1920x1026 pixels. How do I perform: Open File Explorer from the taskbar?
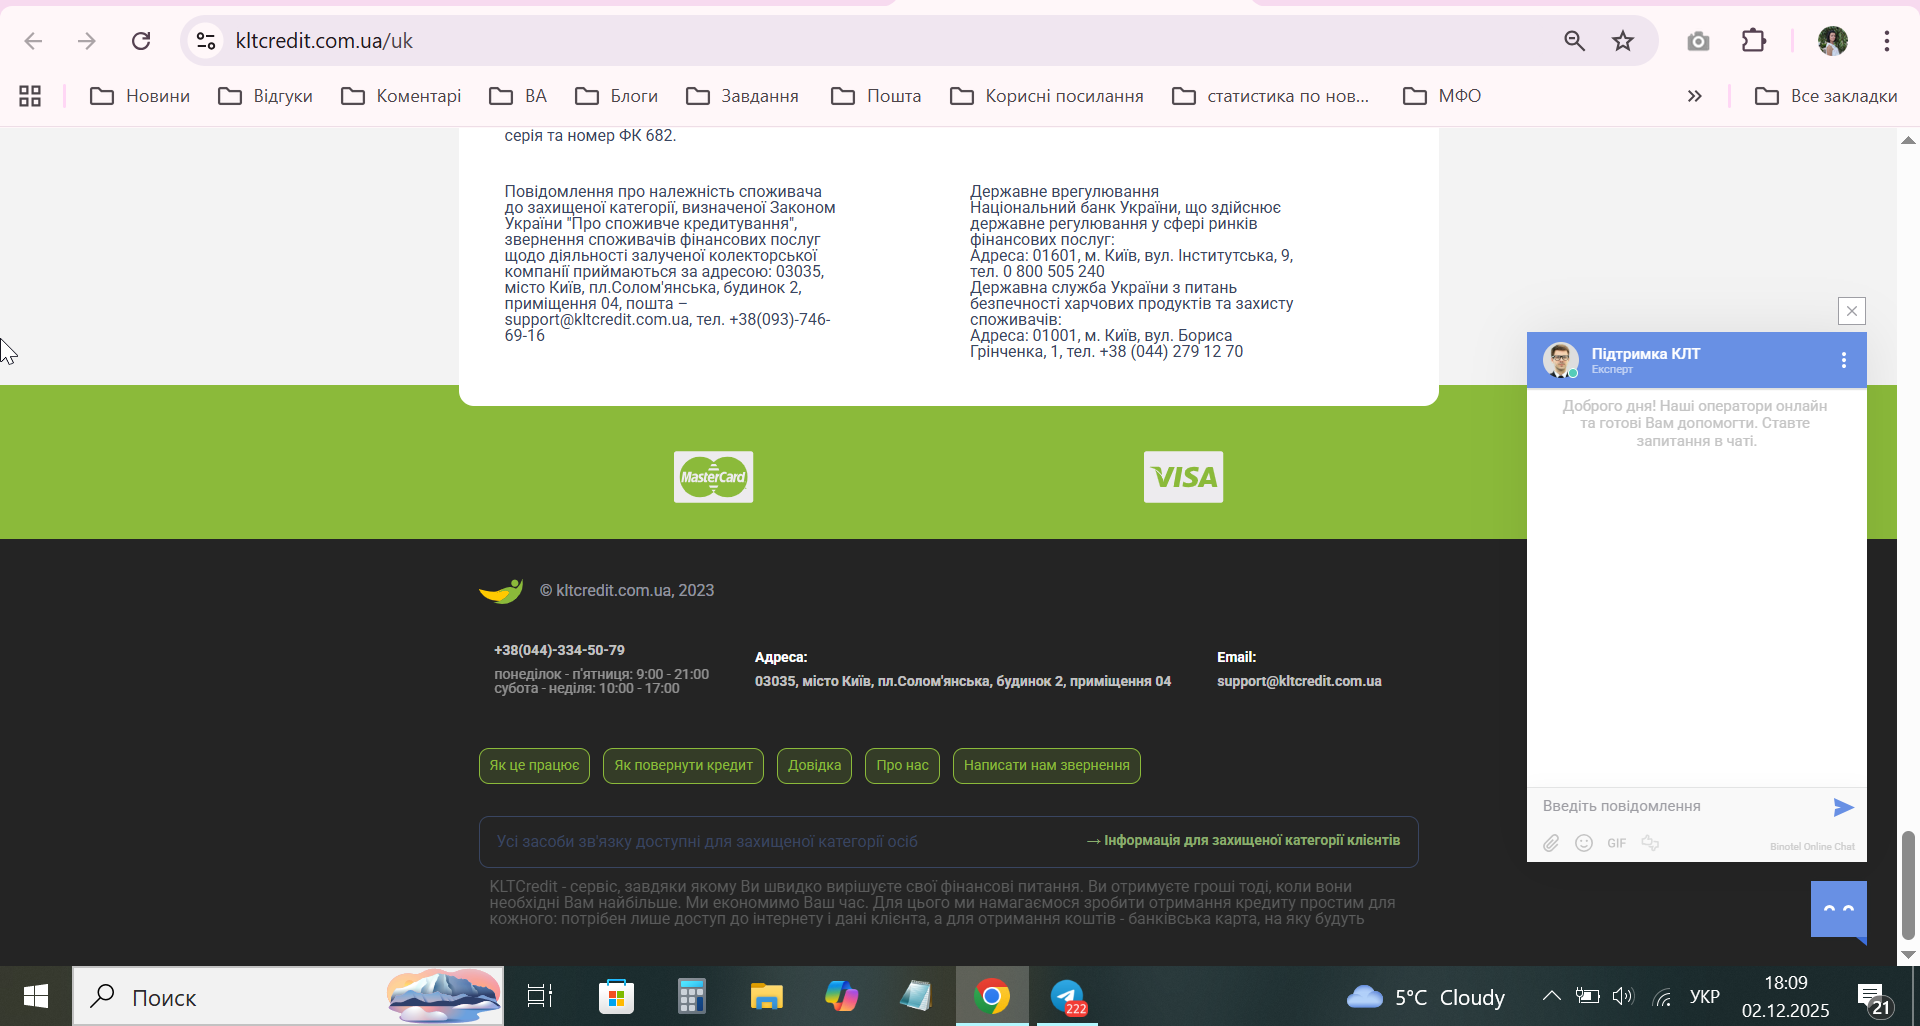point(767,996)
